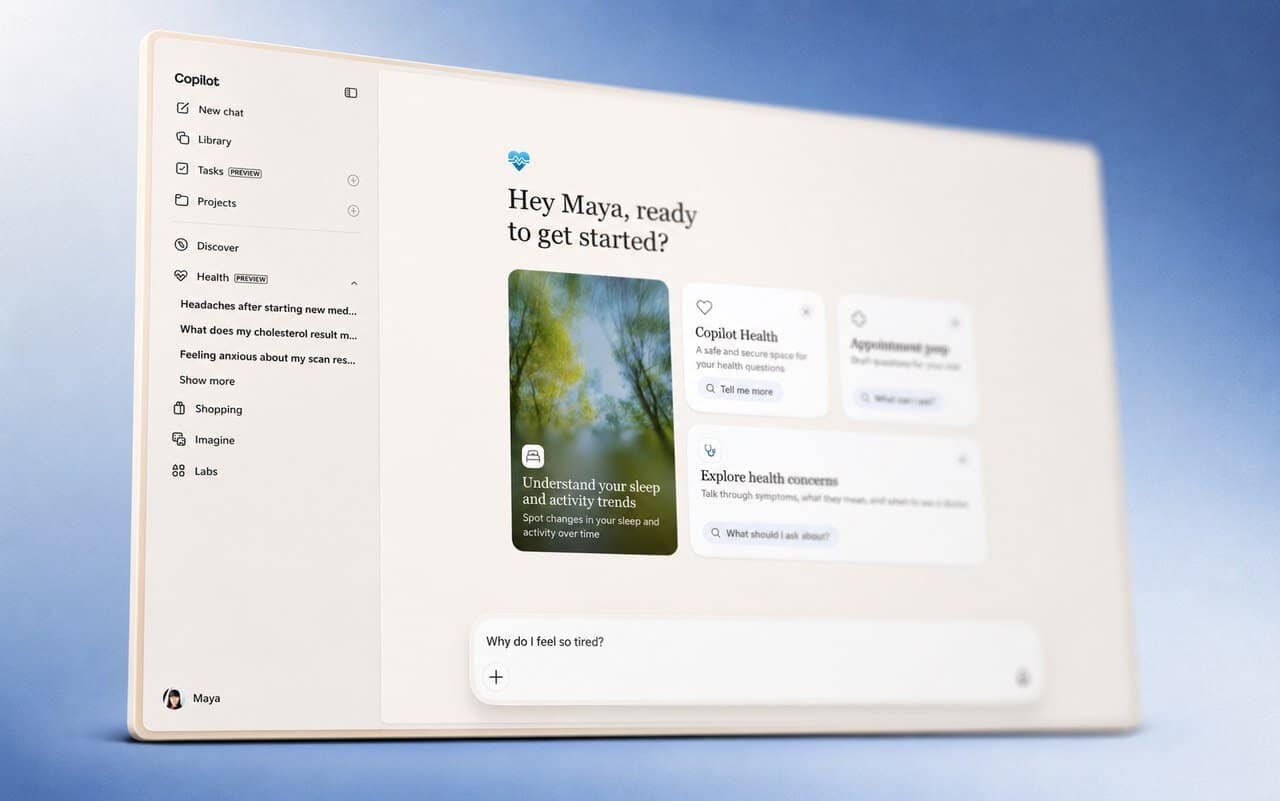The image size is (1280, 801).
Task: Click the Discover compass icon
Action: (x=181, y=245)
